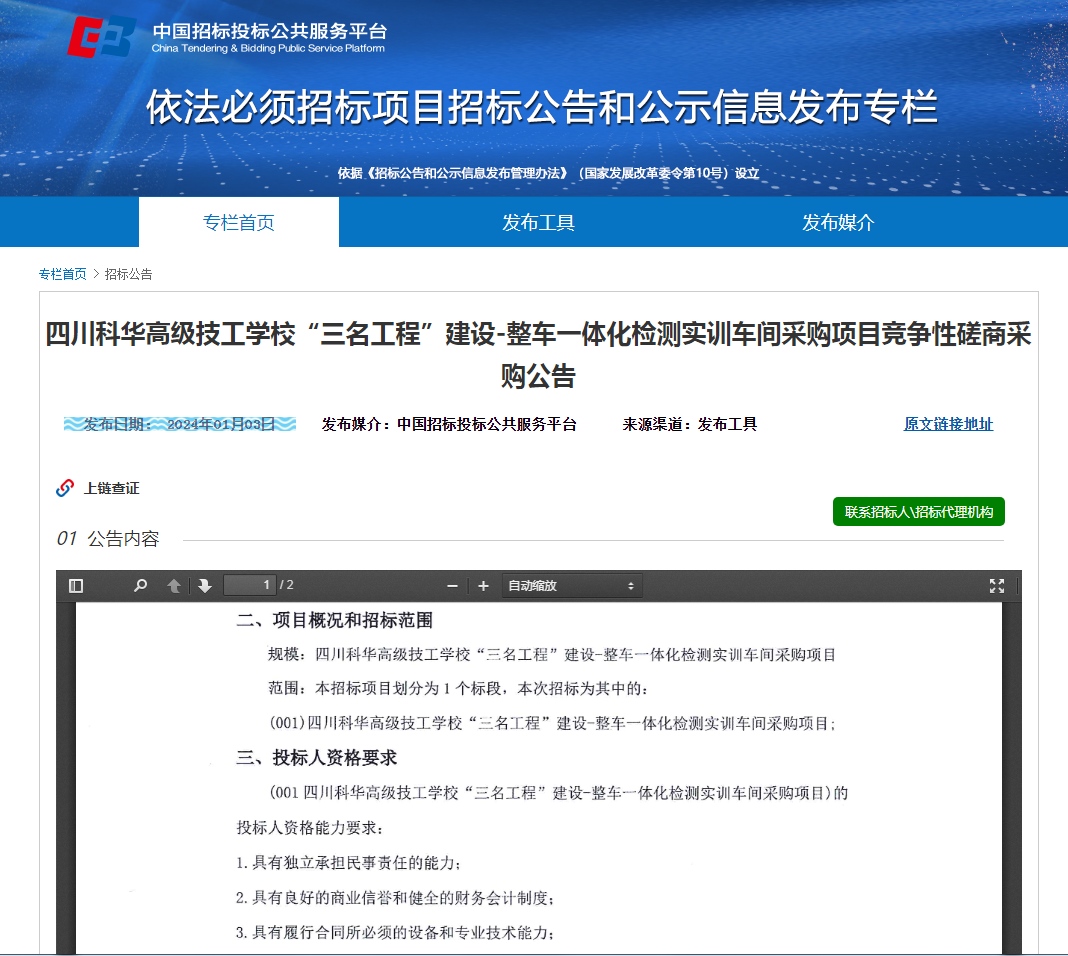Click the announcement title 四川科华高级技工学校
The height and width of the screenshot is (956, 1068).
(538, 355)
